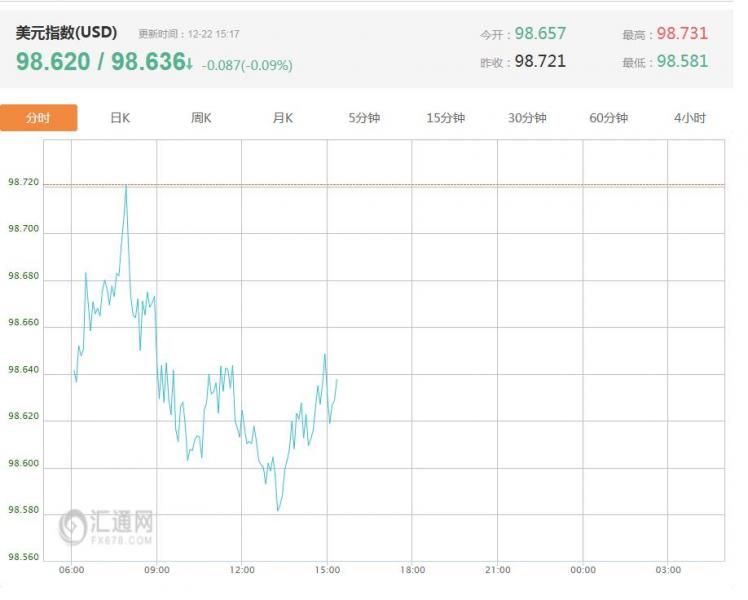Open the 30分钟 interval tab
The height and width of the screenshot is (600, 748).
[x=527, y=118]
